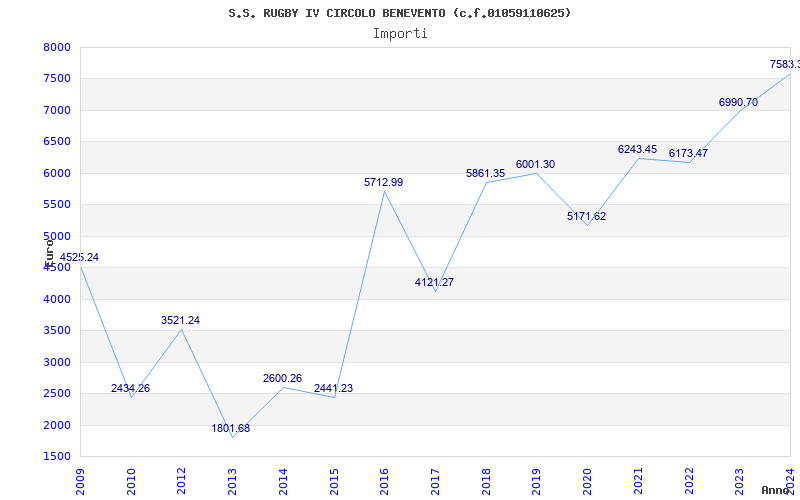This screenshot has height=500, width=800.
Task: Select the 2434.26 data label
Action: click(131, 388)
